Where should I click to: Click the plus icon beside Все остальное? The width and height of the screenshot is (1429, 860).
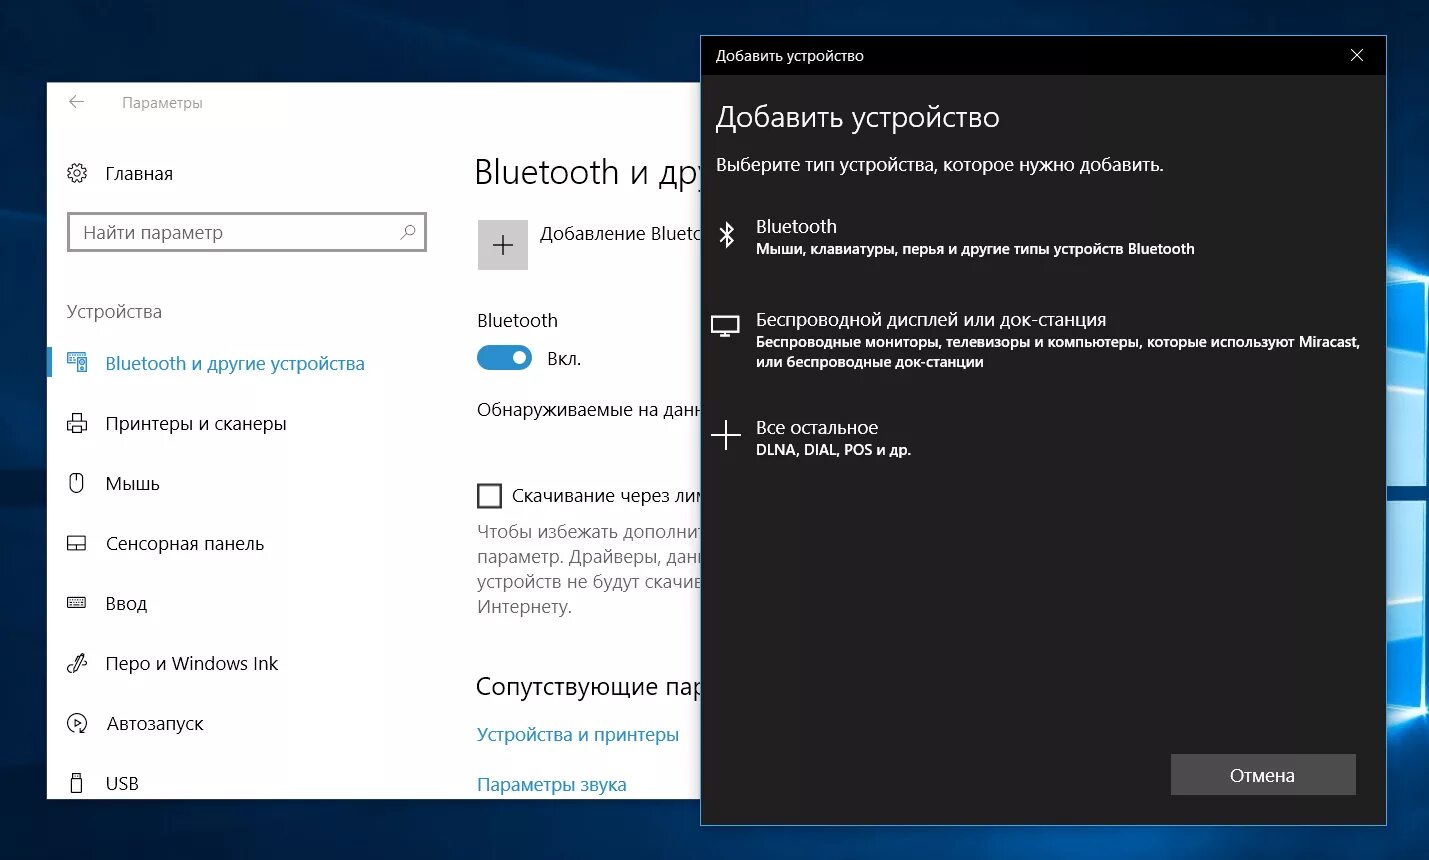(x=725, y=435)
